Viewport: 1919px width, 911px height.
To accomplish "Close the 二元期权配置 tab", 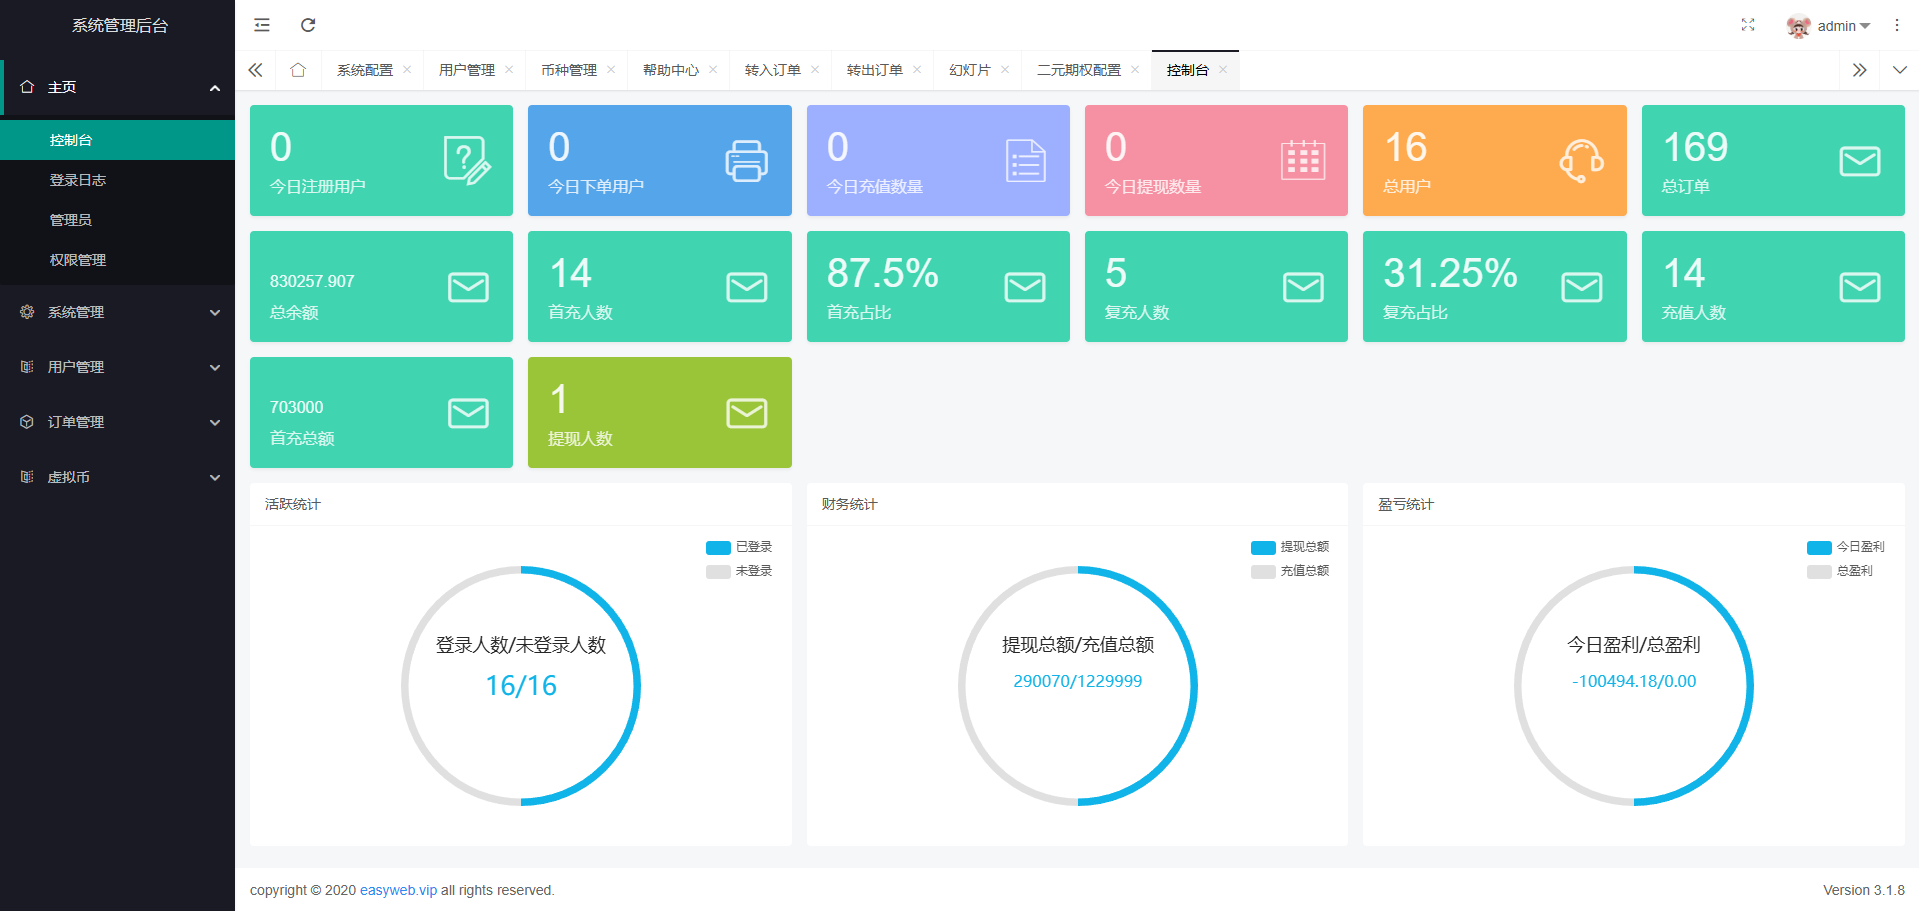I will pos(1135,70).
